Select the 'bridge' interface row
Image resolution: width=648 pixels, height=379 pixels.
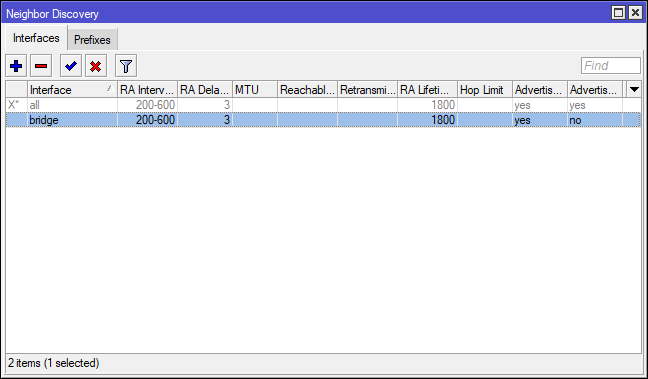[x=323, y=120]
